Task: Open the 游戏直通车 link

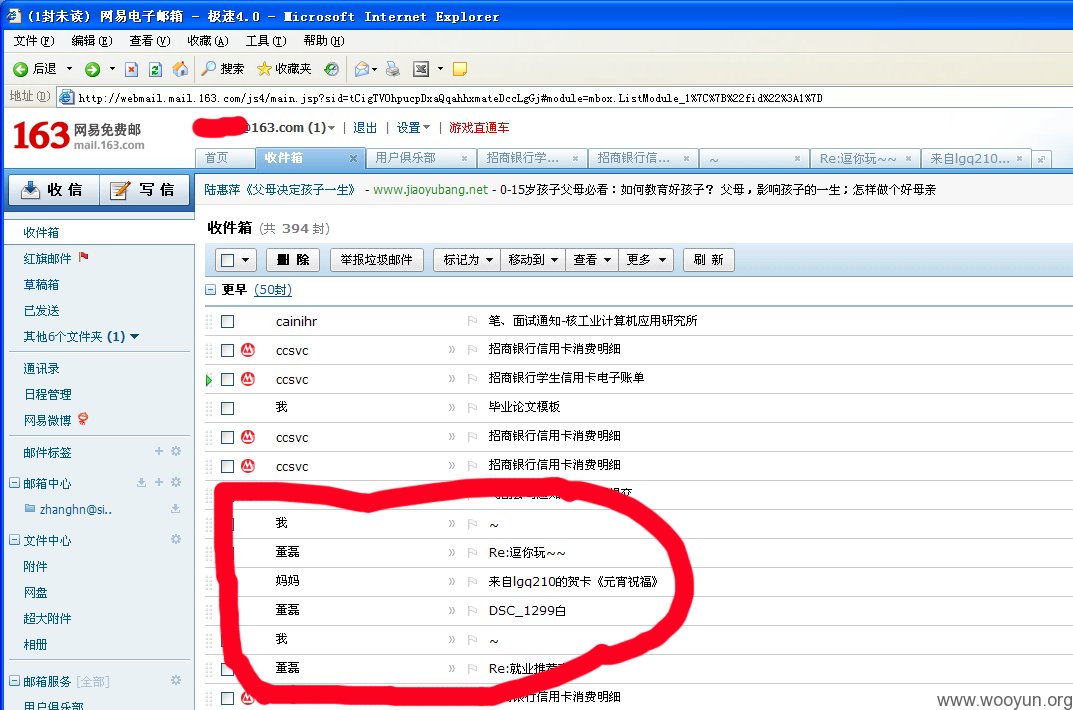Action: pyautogui.click(x=479, y=128)
